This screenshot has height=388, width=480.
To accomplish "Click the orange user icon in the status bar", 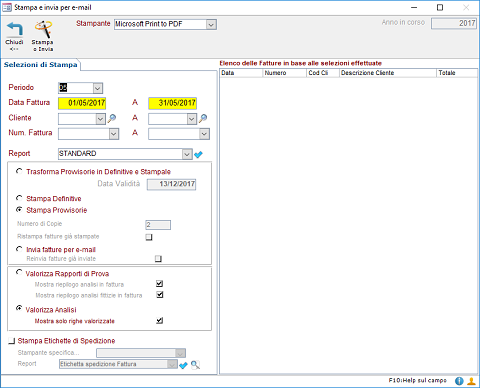I will point(471,381).
